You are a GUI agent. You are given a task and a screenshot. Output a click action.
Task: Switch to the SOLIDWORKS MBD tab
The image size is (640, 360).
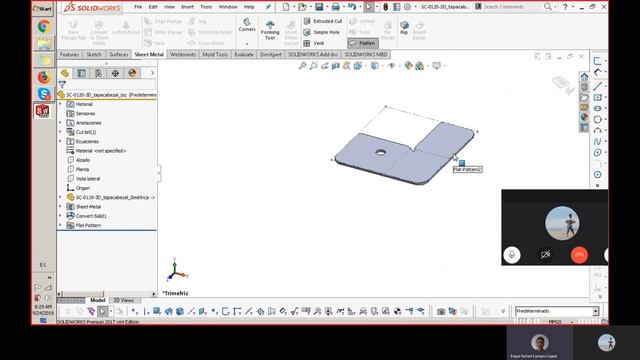tap(366, 54)
